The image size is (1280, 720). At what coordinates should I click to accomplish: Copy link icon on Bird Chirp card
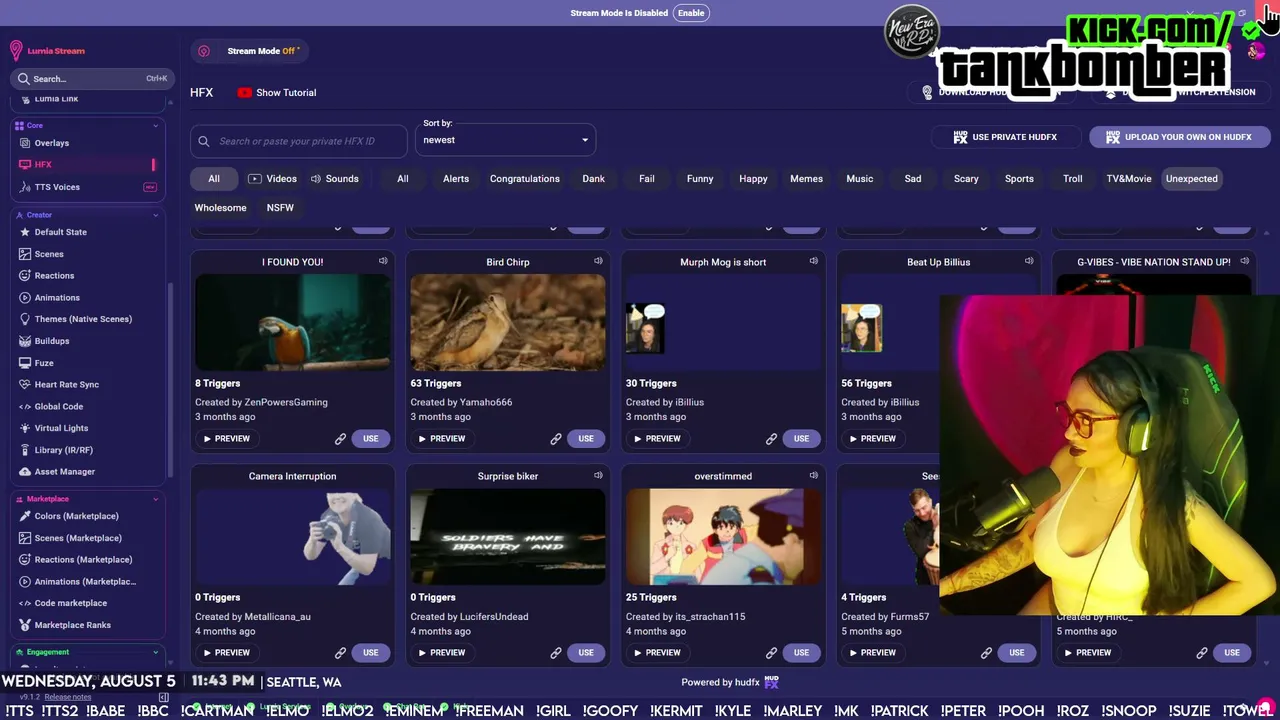[556, 439]
